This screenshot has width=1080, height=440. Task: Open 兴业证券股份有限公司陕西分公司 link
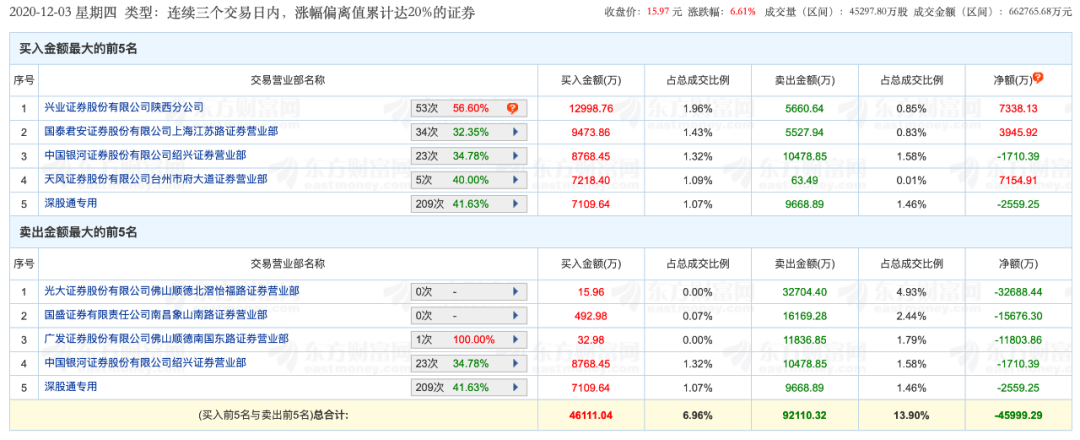click(x=124, y=107)
